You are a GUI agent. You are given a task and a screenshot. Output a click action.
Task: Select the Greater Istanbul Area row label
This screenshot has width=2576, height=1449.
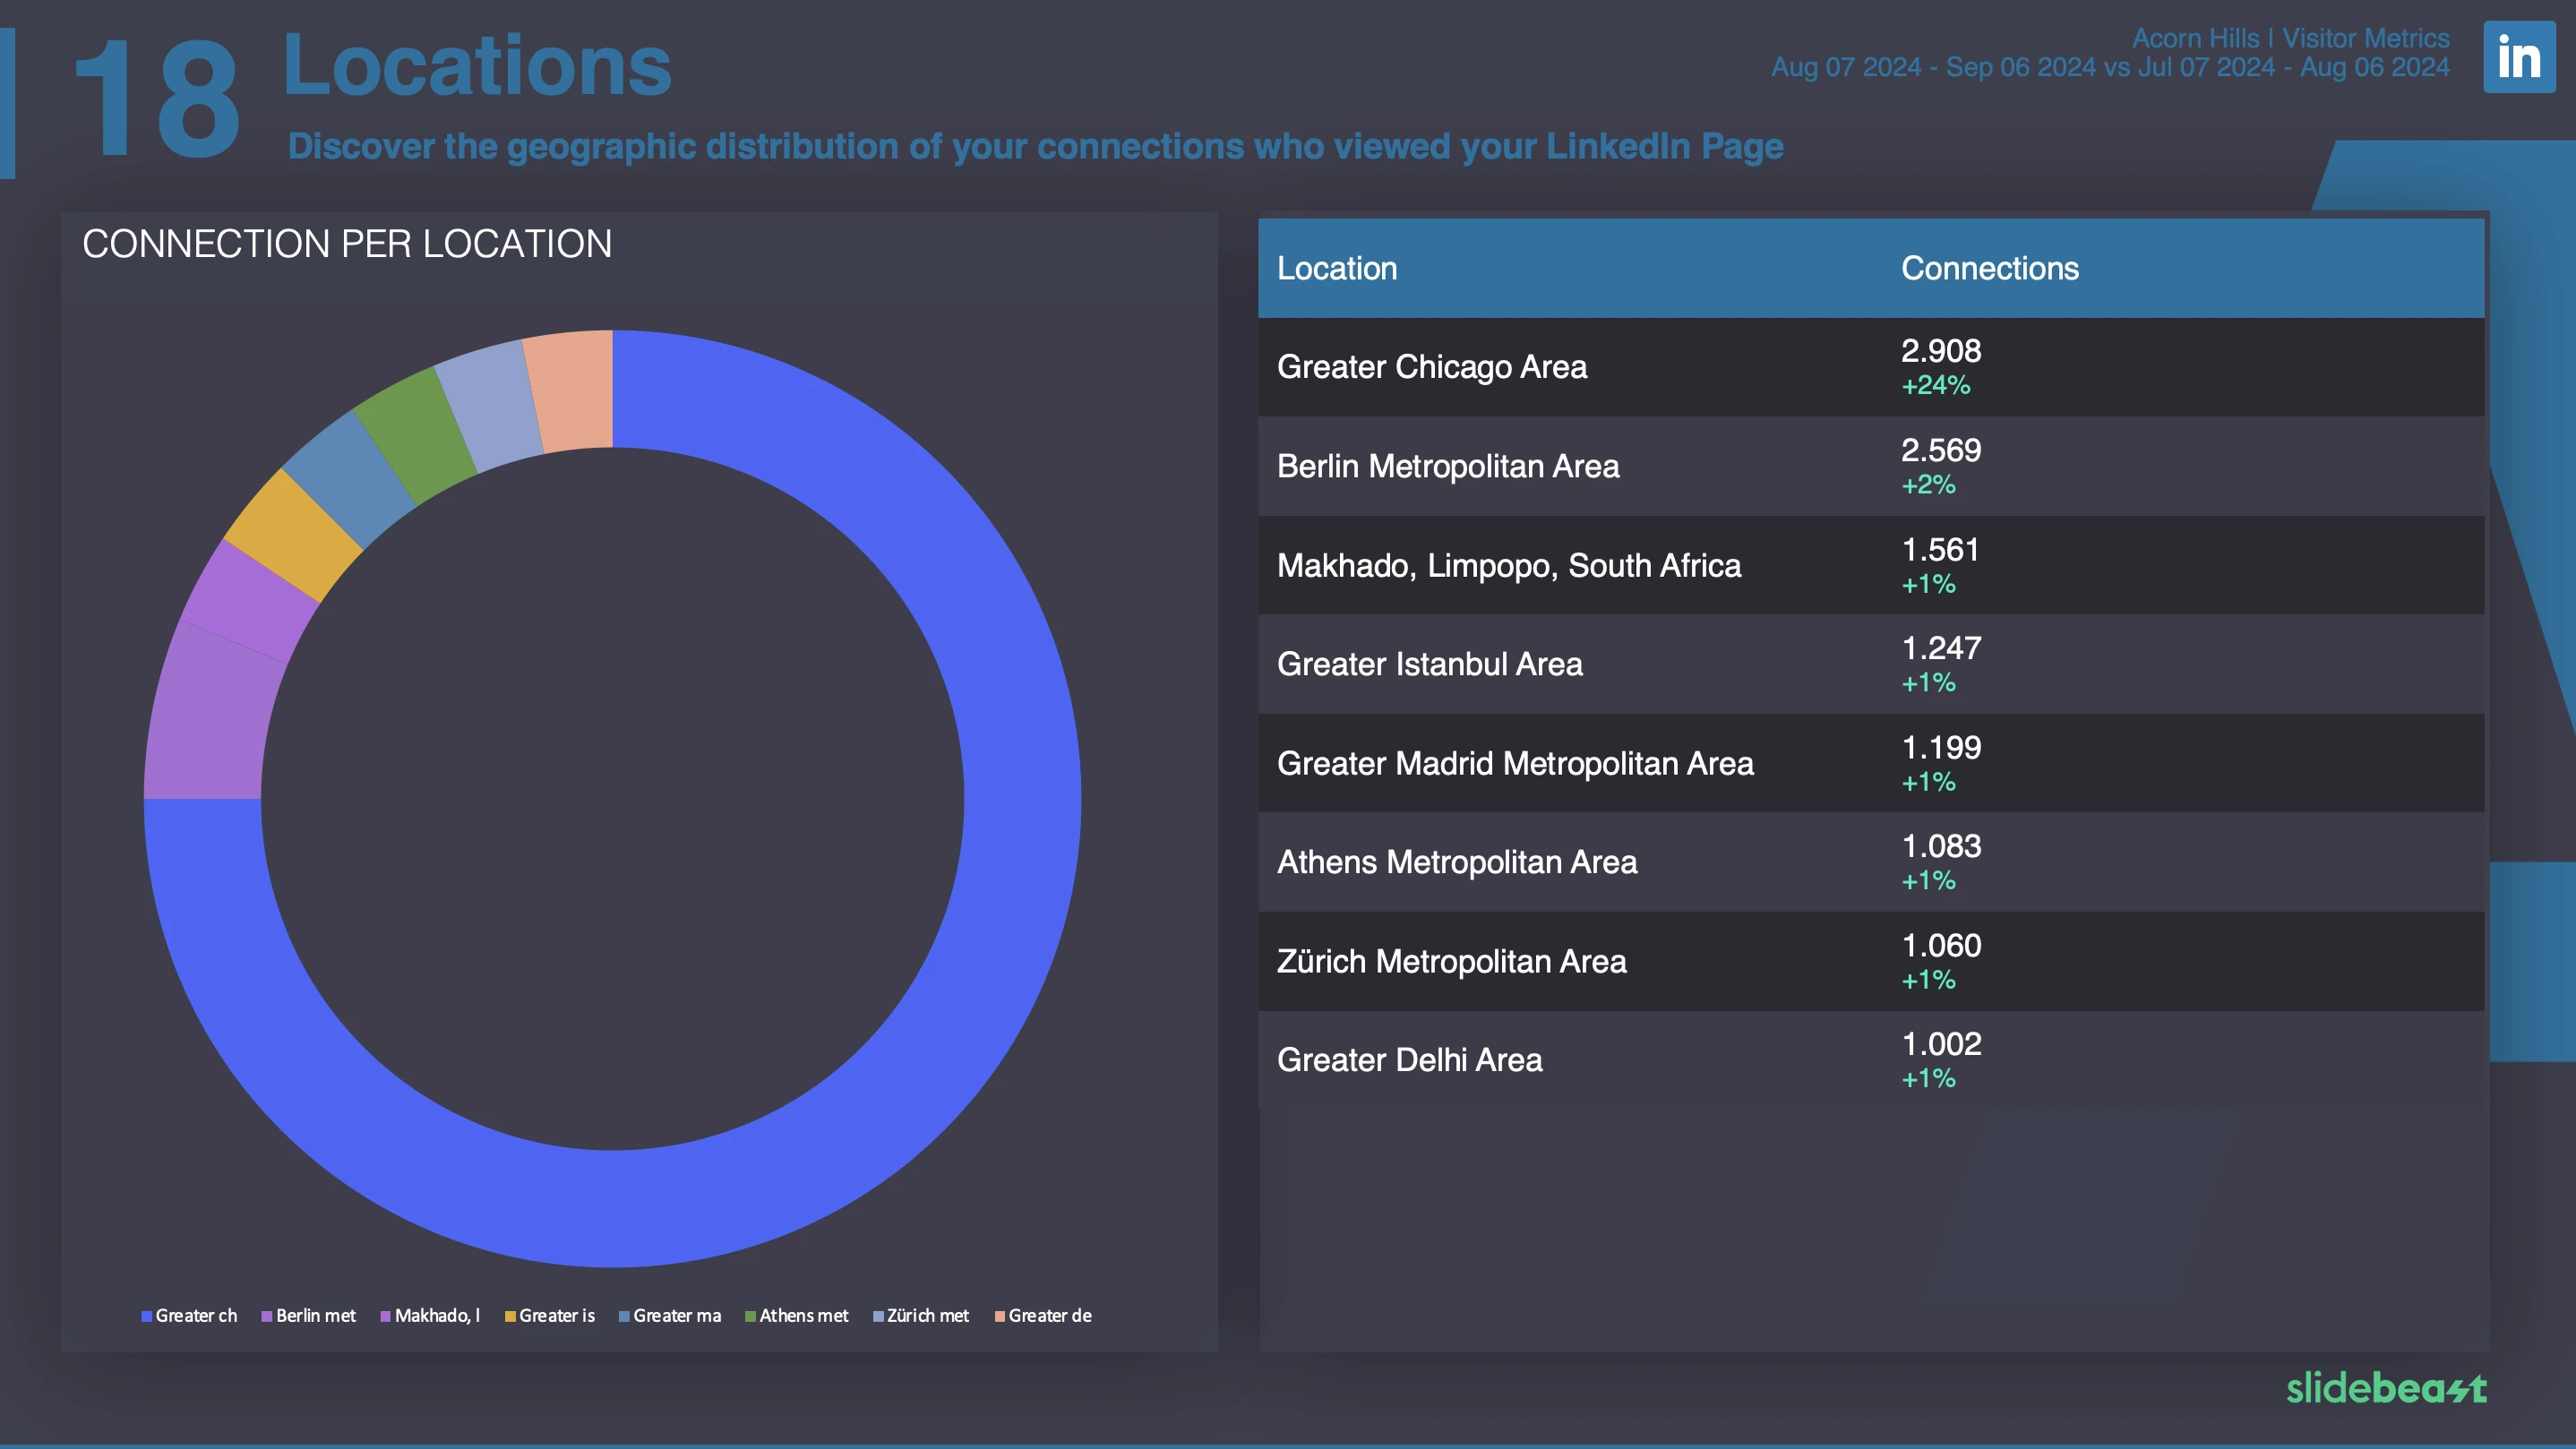[x=1430, y=664]
